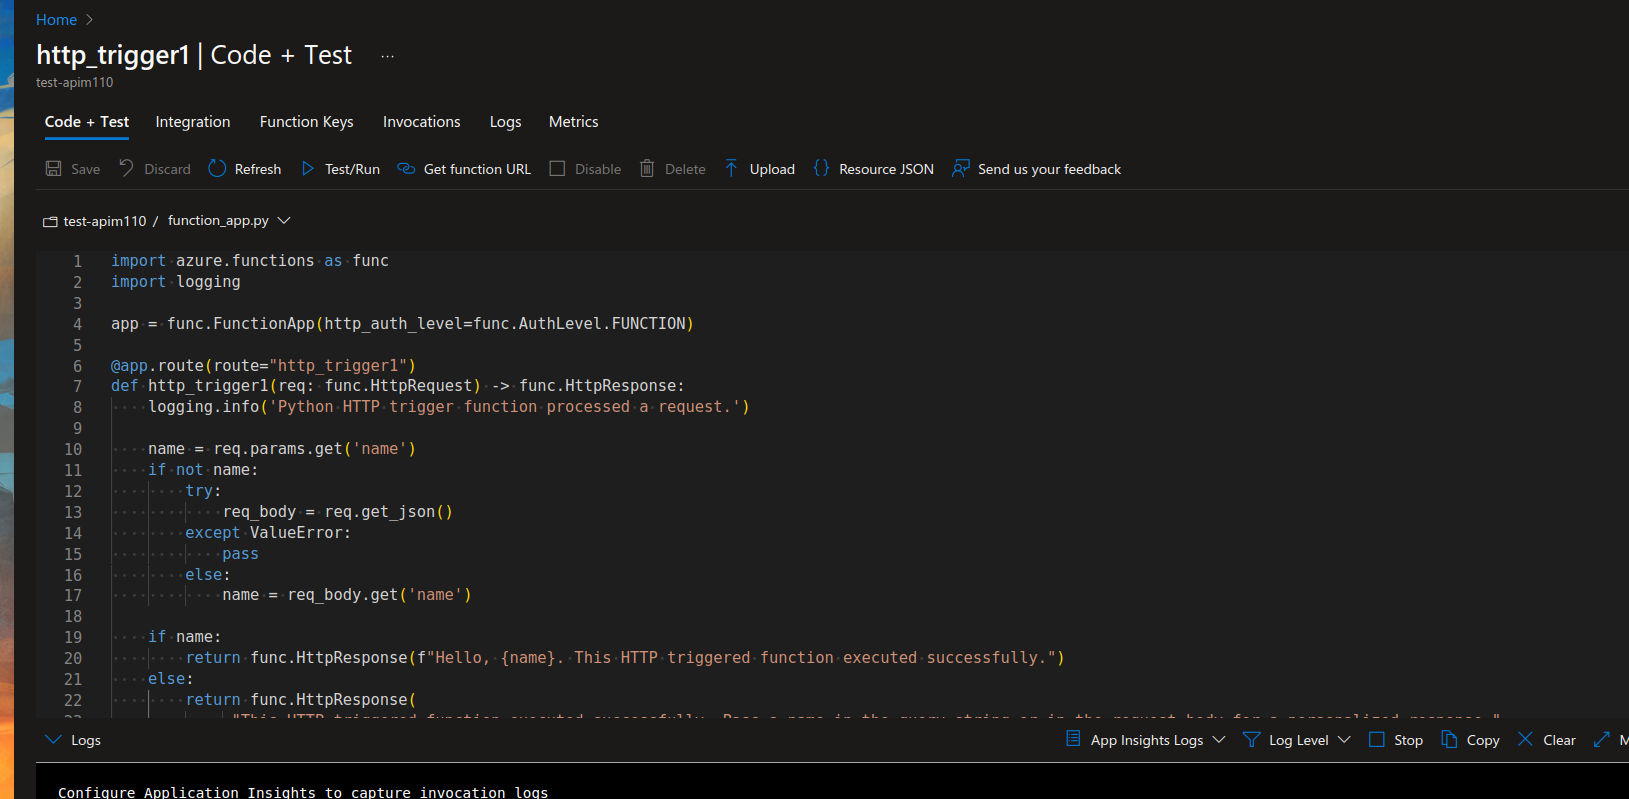Click the Test/Run play icon
Viewport: 1629px width, 799px height.
point(308,169)
